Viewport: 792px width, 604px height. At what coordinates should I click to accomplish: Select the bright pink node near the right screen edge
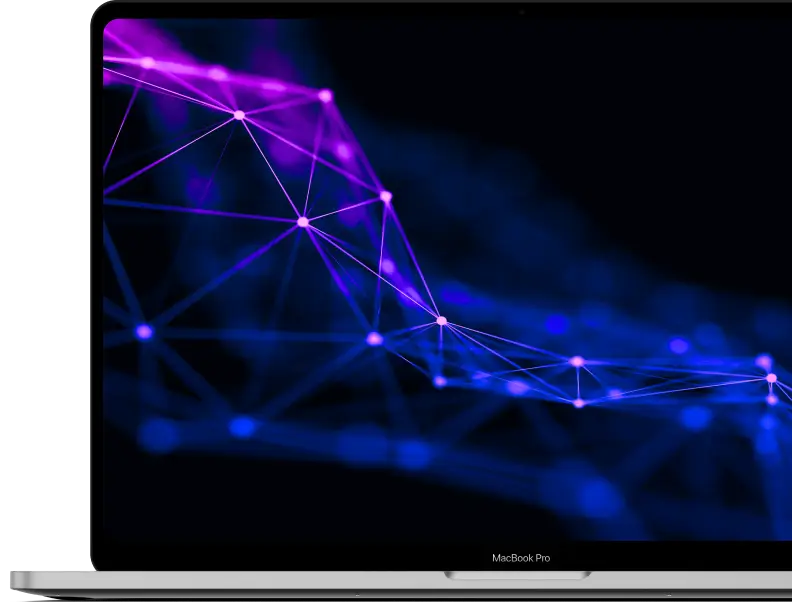771,378
